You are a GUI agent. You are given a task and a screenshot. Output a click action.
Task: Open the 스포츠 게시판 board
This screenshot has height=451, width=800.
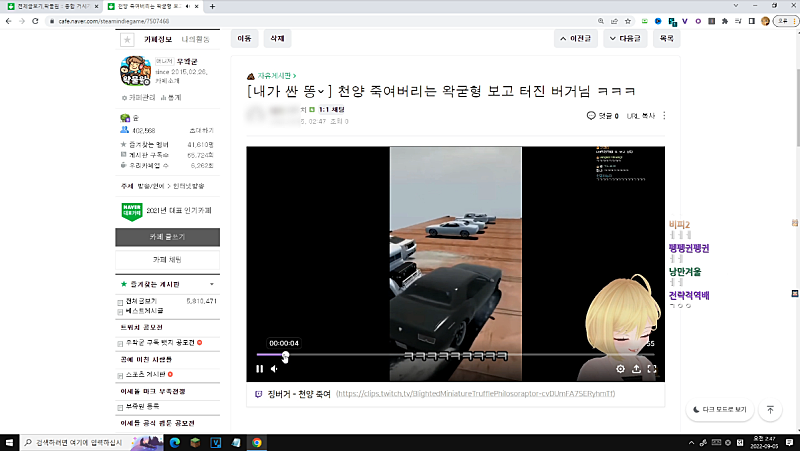pos(145,374)
